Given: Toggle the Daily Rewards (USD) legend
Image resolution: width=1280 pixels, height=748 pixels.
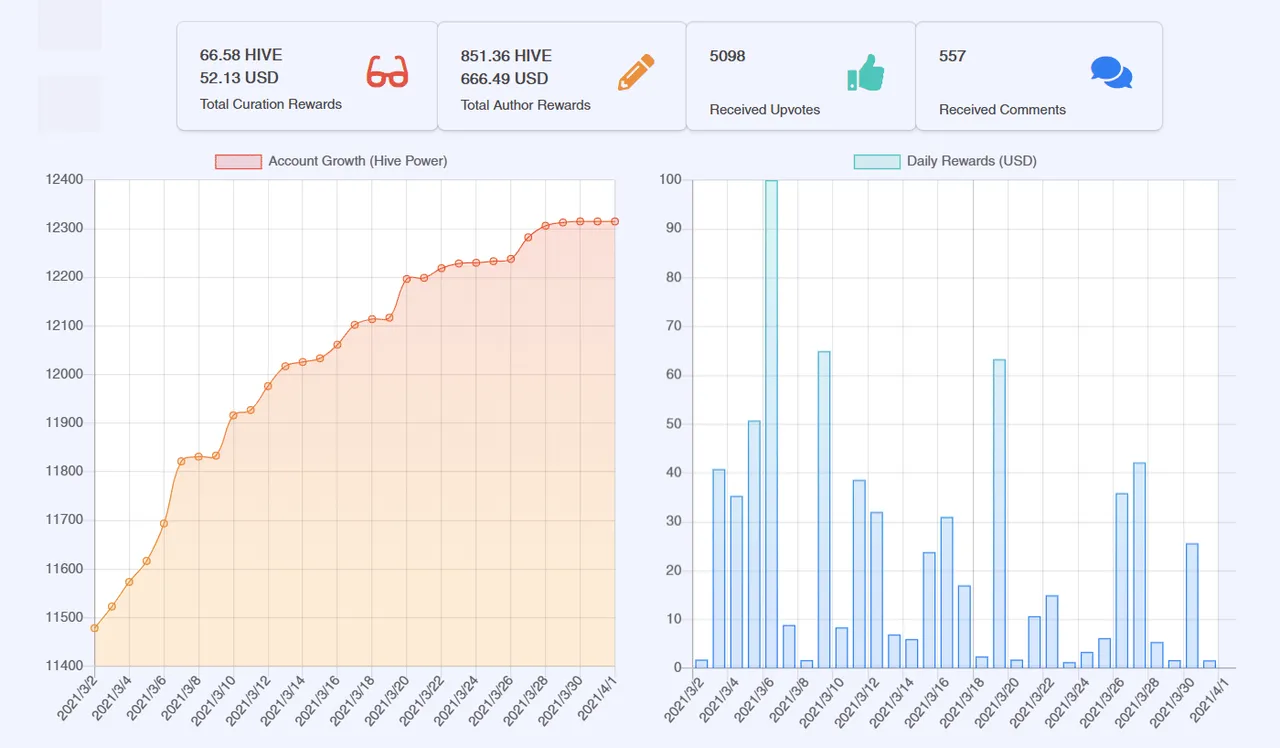Looking at the screenshot, I should [x=945, y=161].
